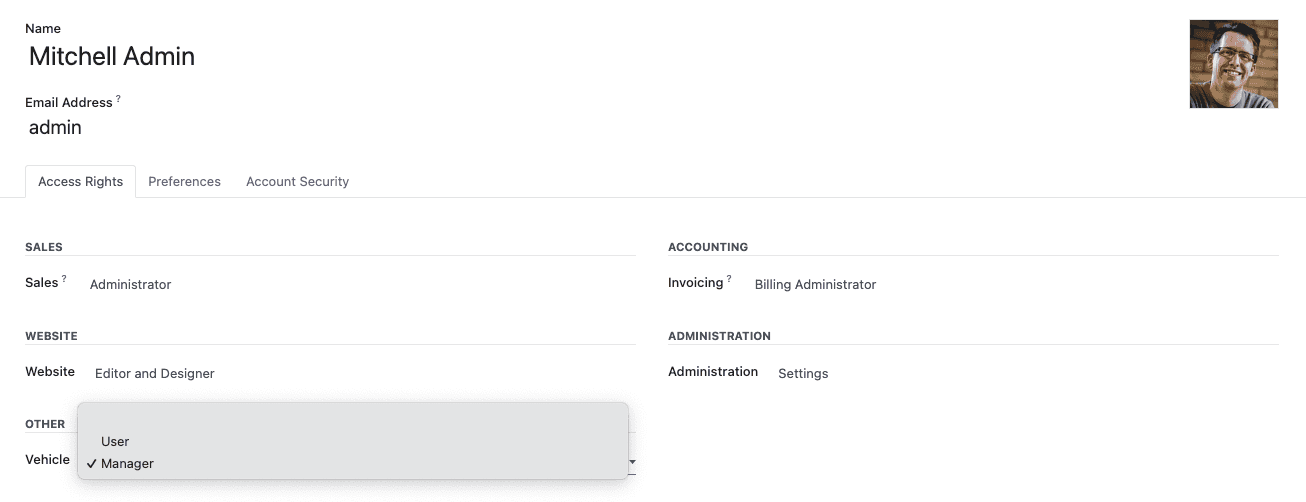Click the Administration field label
The height and width of the screenshot is (502, 1306).
[713, 372]
